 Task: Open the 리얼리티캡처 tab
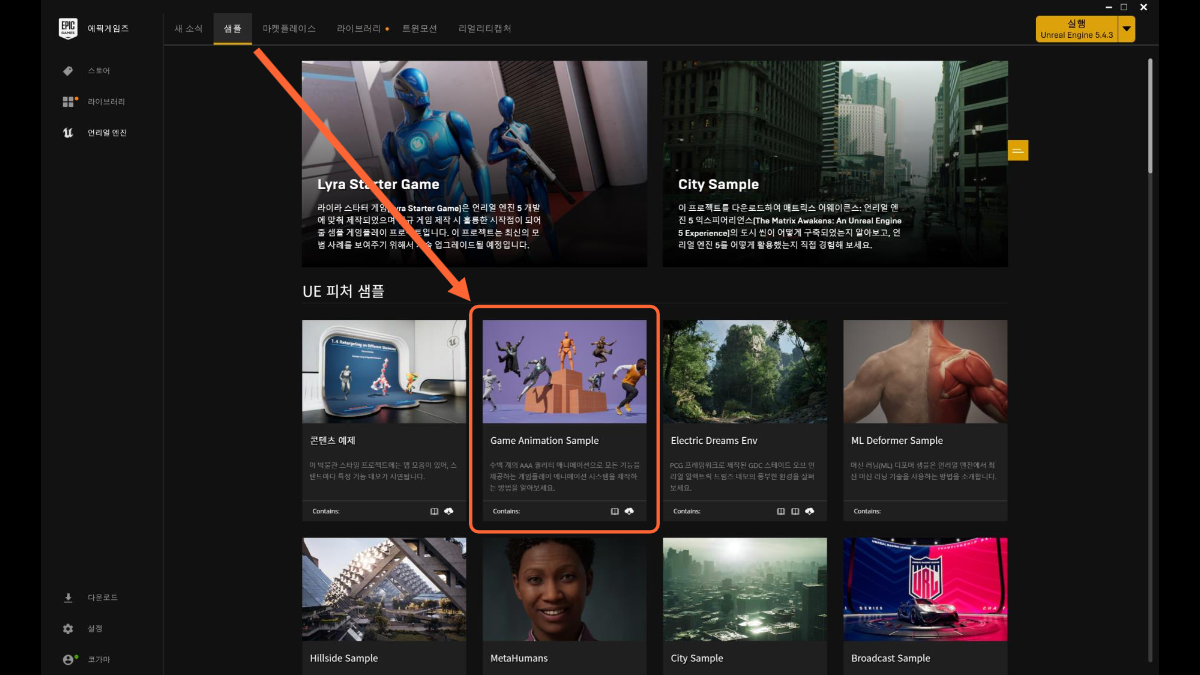485,29
